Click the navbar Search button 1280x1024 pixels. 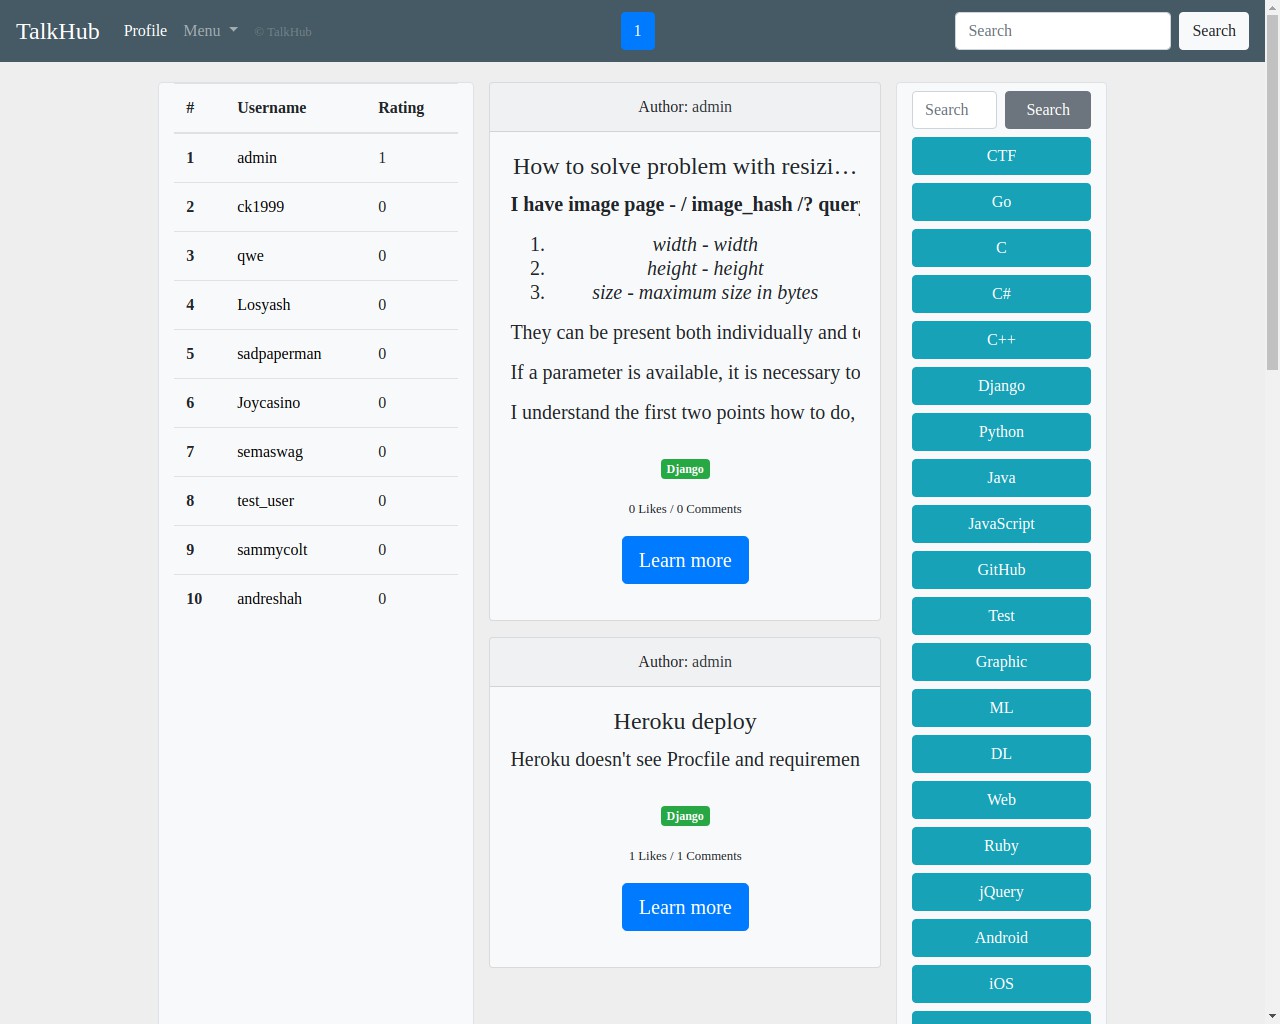(1214, 31)
